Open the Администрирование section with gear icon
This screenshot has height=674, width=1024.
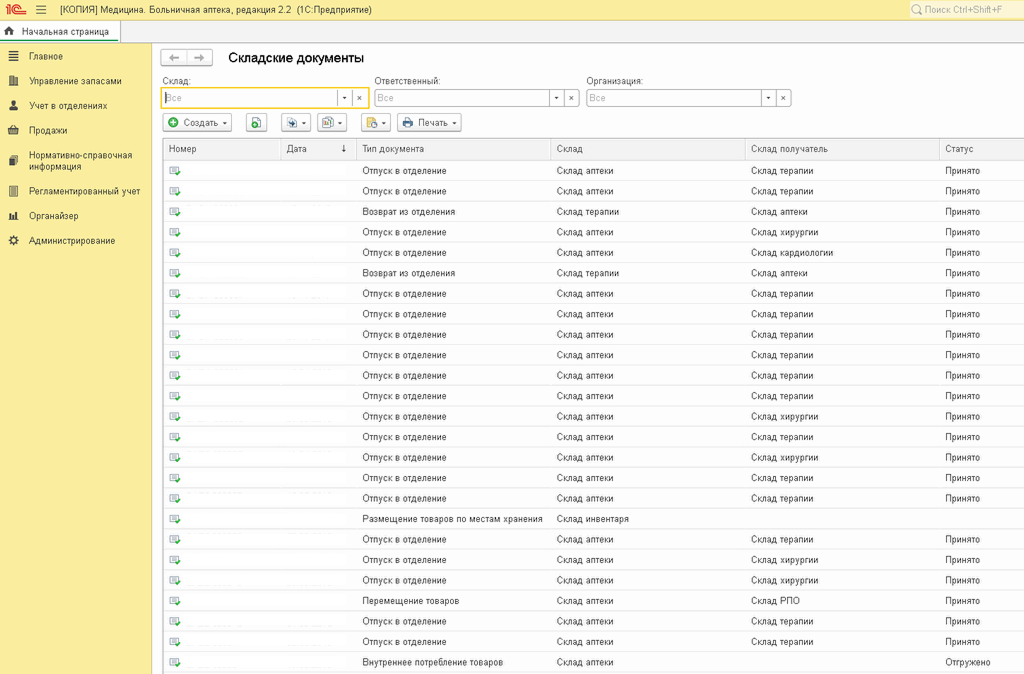(x=71, y=241)
